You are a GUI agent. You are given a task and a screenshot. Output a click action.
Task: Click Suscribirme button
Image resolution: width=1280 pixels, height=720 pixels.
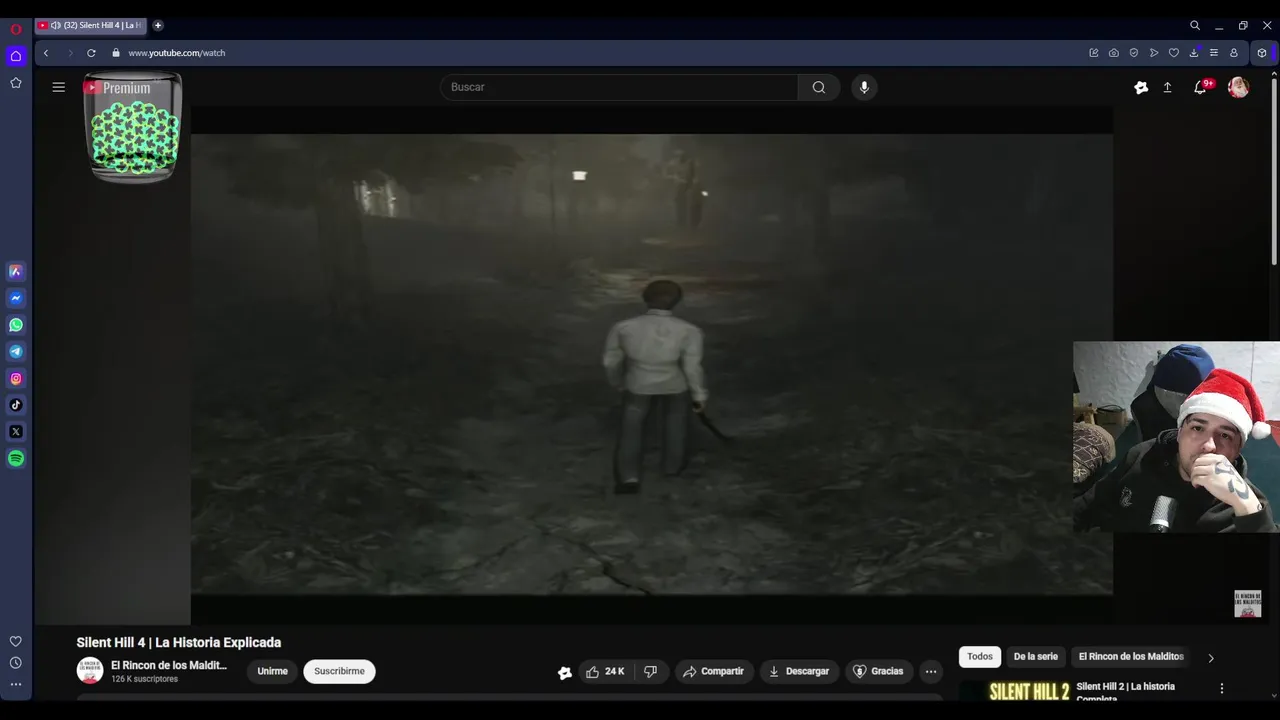[x=339, y=671]
